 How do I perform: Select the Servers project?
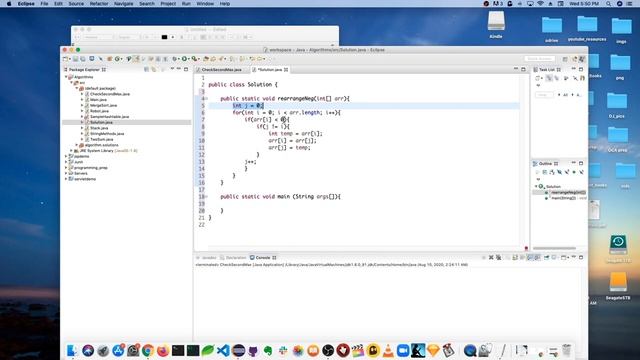[x=81, y=173]
